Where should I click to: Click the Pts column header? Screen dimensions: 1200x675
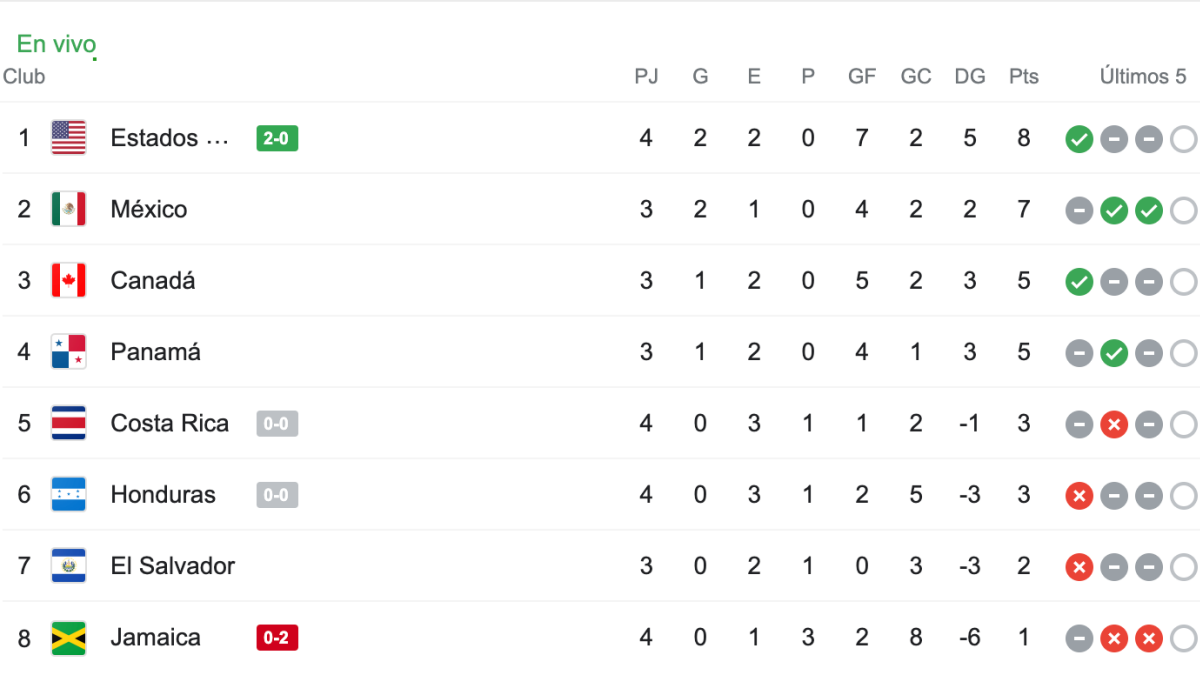[x=1024, y=77]
